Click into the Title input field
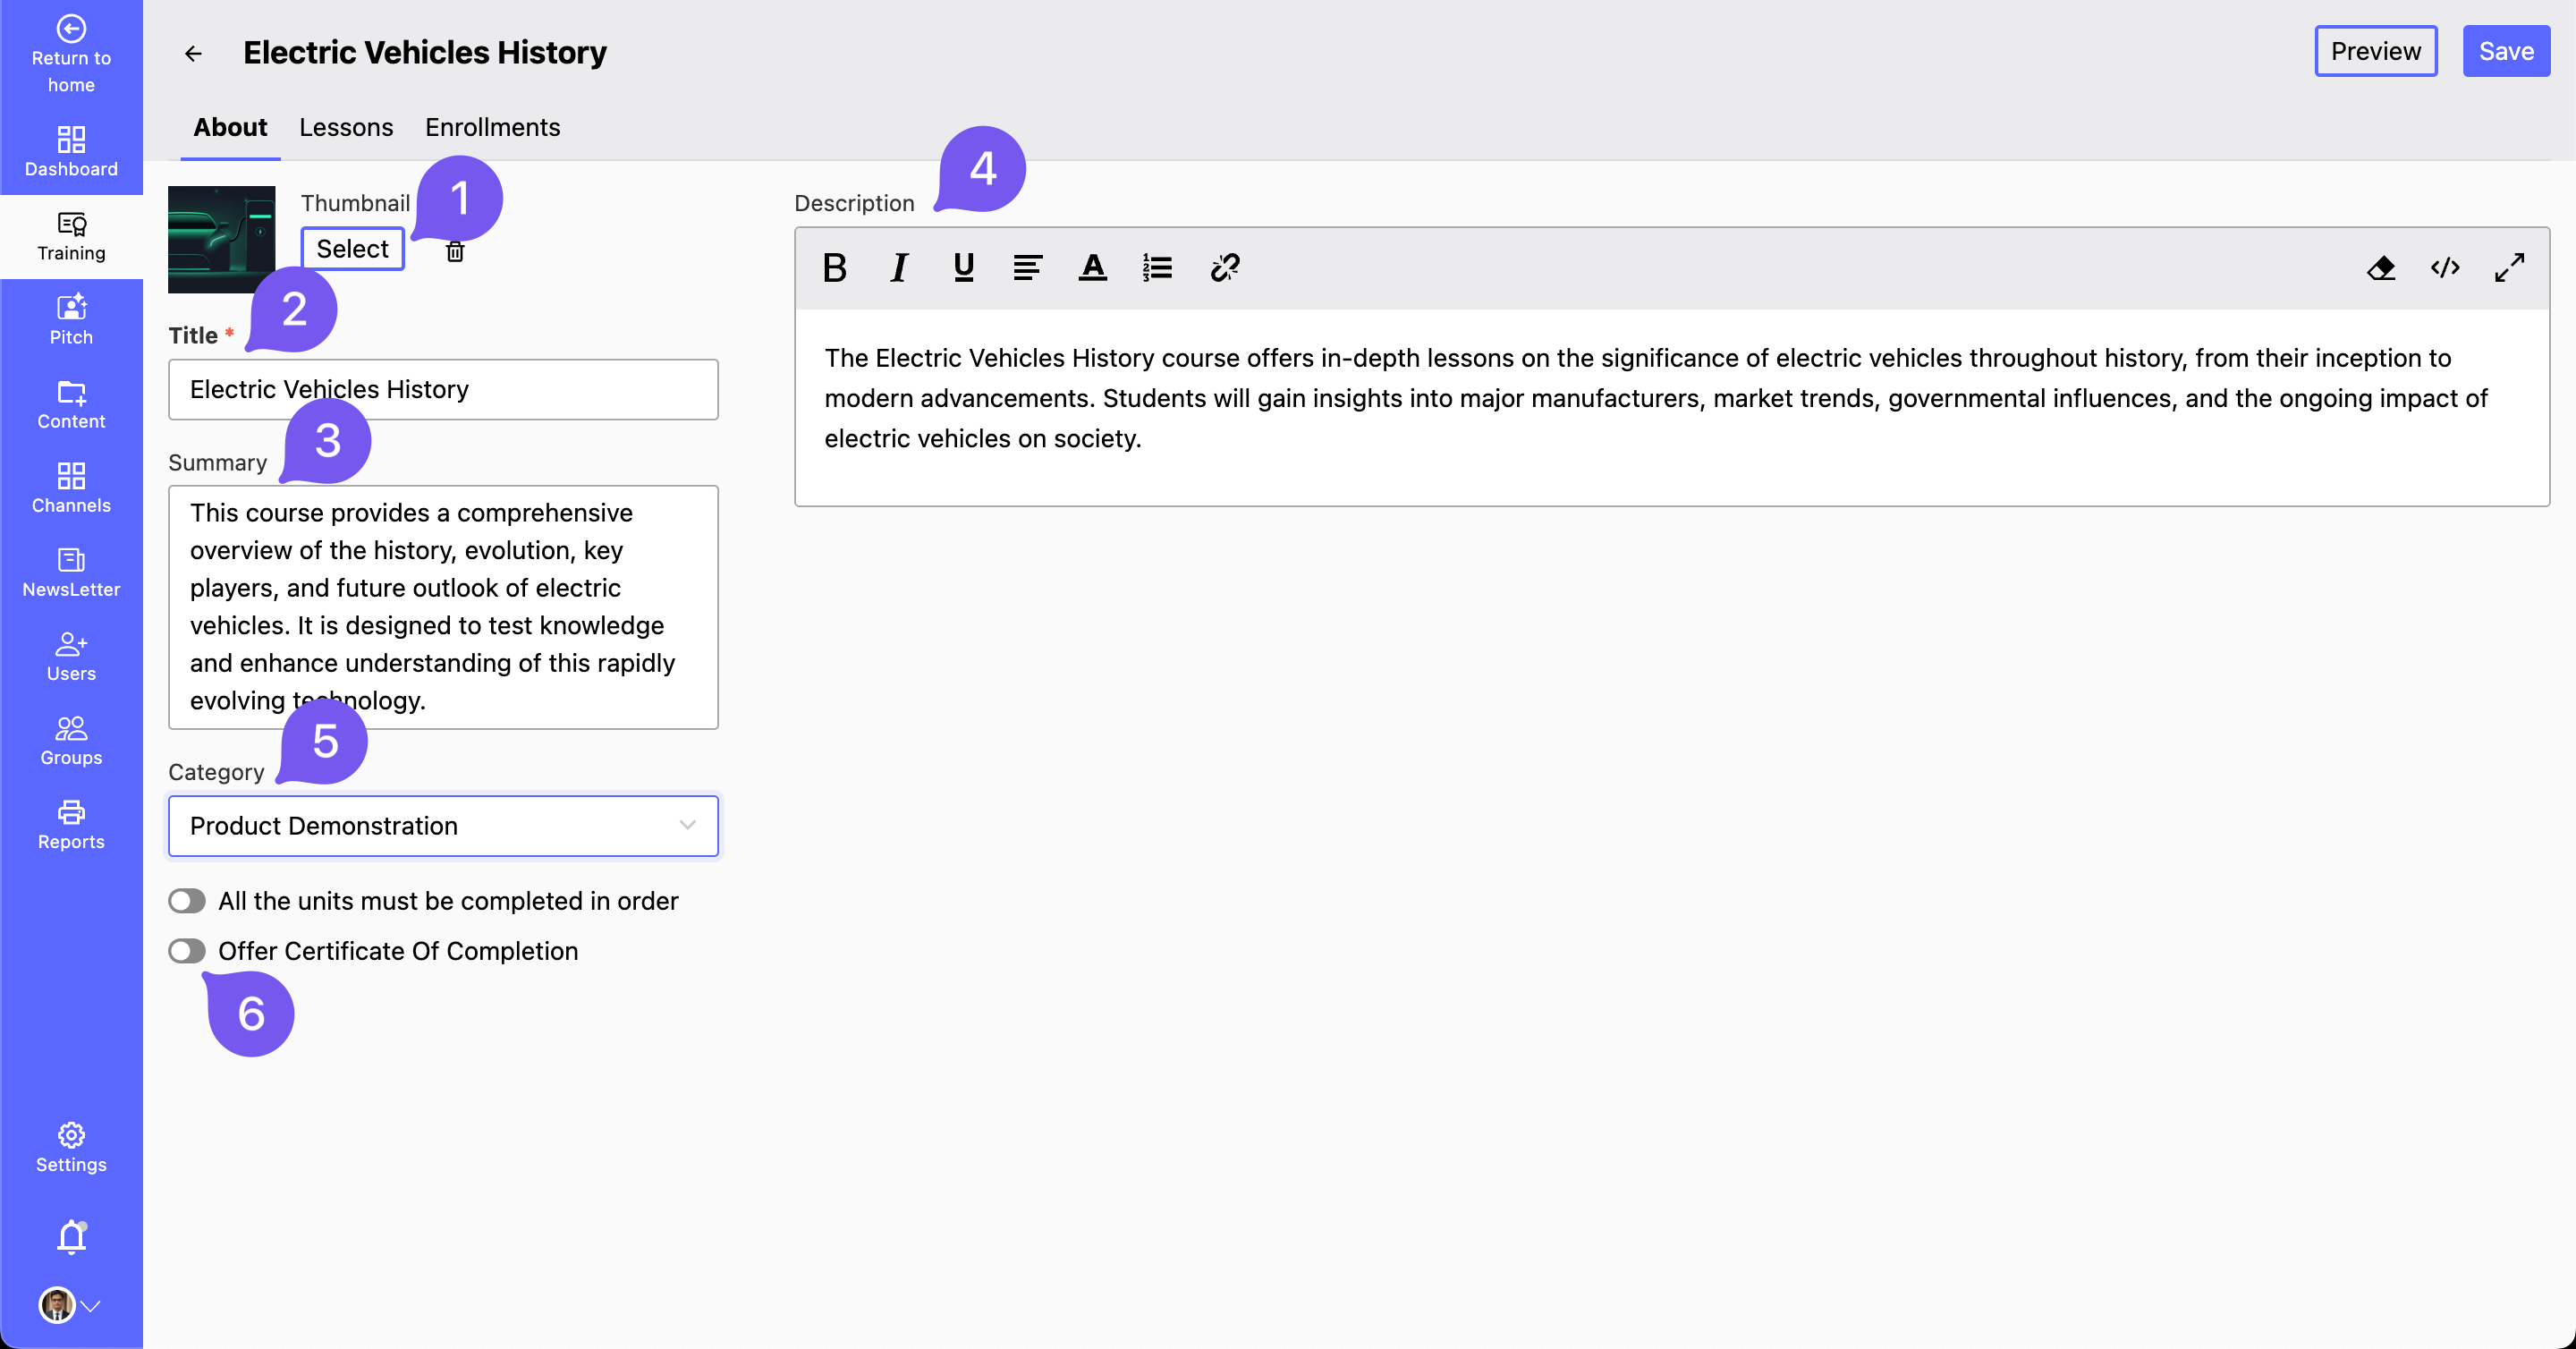This screenshot has height=1349, width=2576. tap(443, 389)
